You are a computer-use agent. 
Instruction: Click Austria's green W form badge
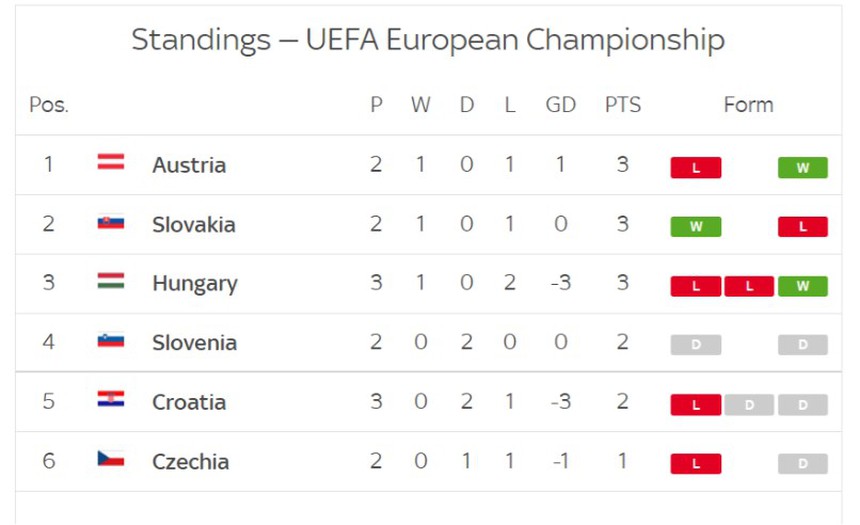pyautogui.click(x=802, y=168)
